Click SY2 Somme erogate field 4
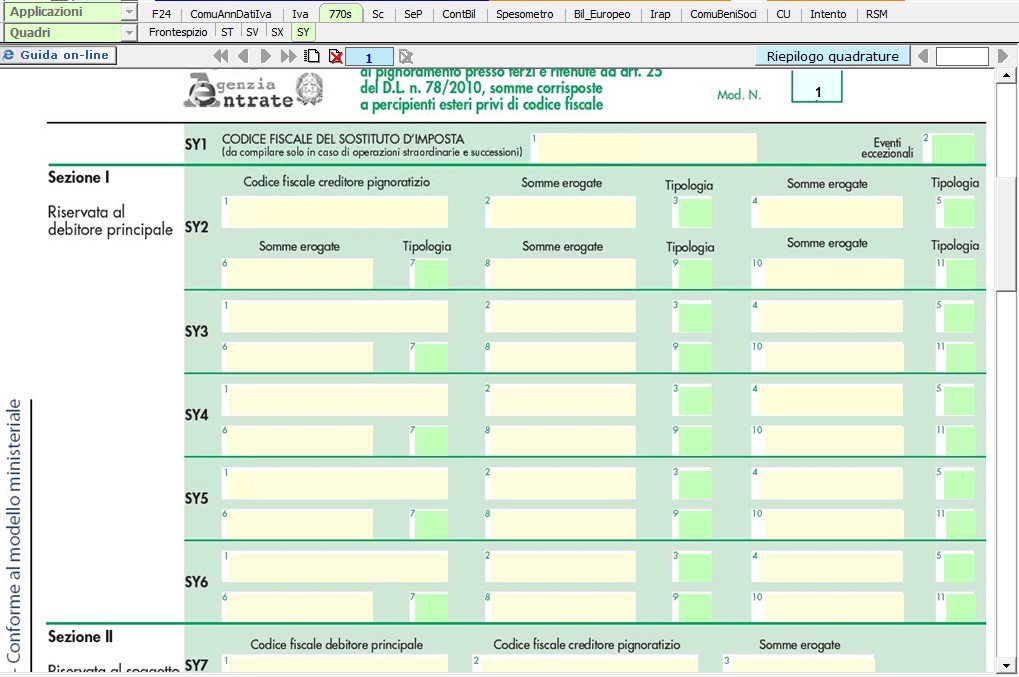1019x677 pixels. (x=830, y=212)
